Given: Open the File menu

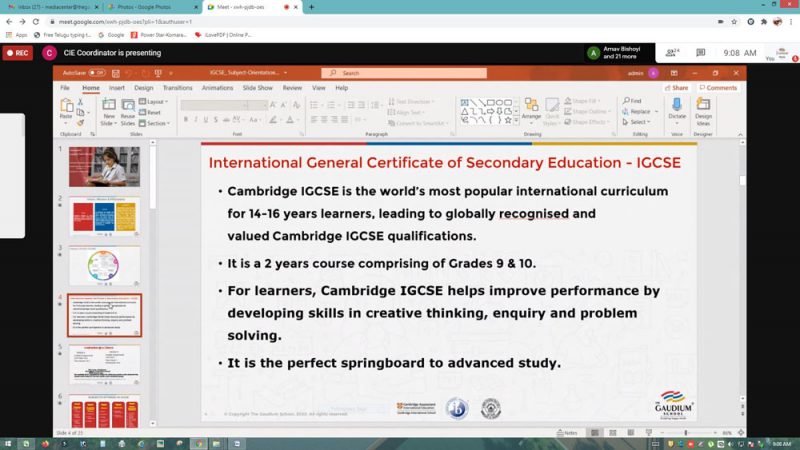Looking at the screenshot, I should click(65, 88).
